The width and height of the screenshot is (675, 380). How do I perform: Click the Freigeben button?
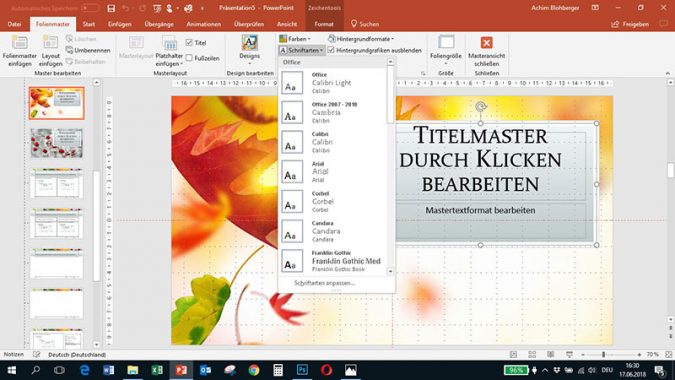tap(630, 24)
